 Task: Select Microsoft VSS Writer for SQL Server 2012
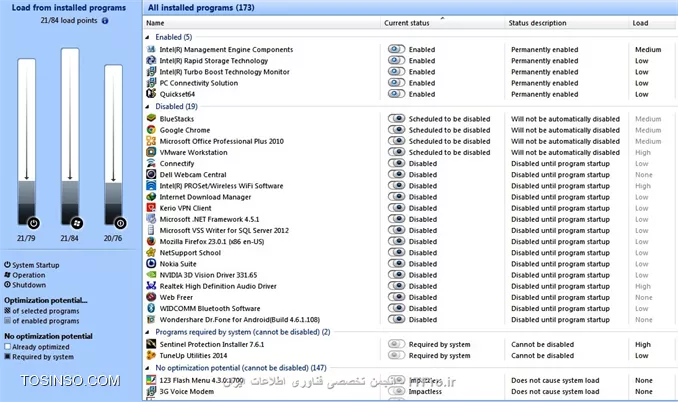point(224,230)
